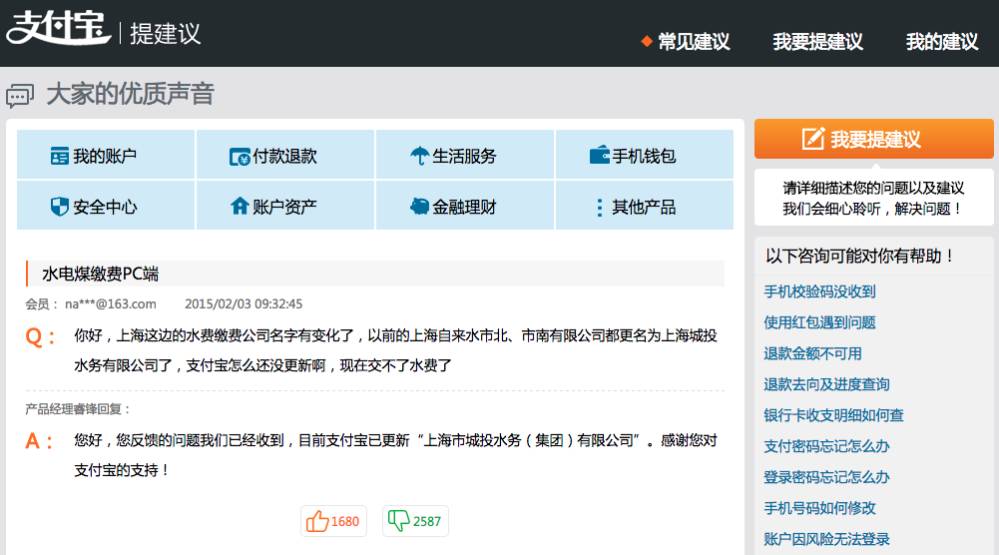Click the 产品经理睿锋回复 label
This screenshot has height=555, width=999.
[x=77, y=408]
